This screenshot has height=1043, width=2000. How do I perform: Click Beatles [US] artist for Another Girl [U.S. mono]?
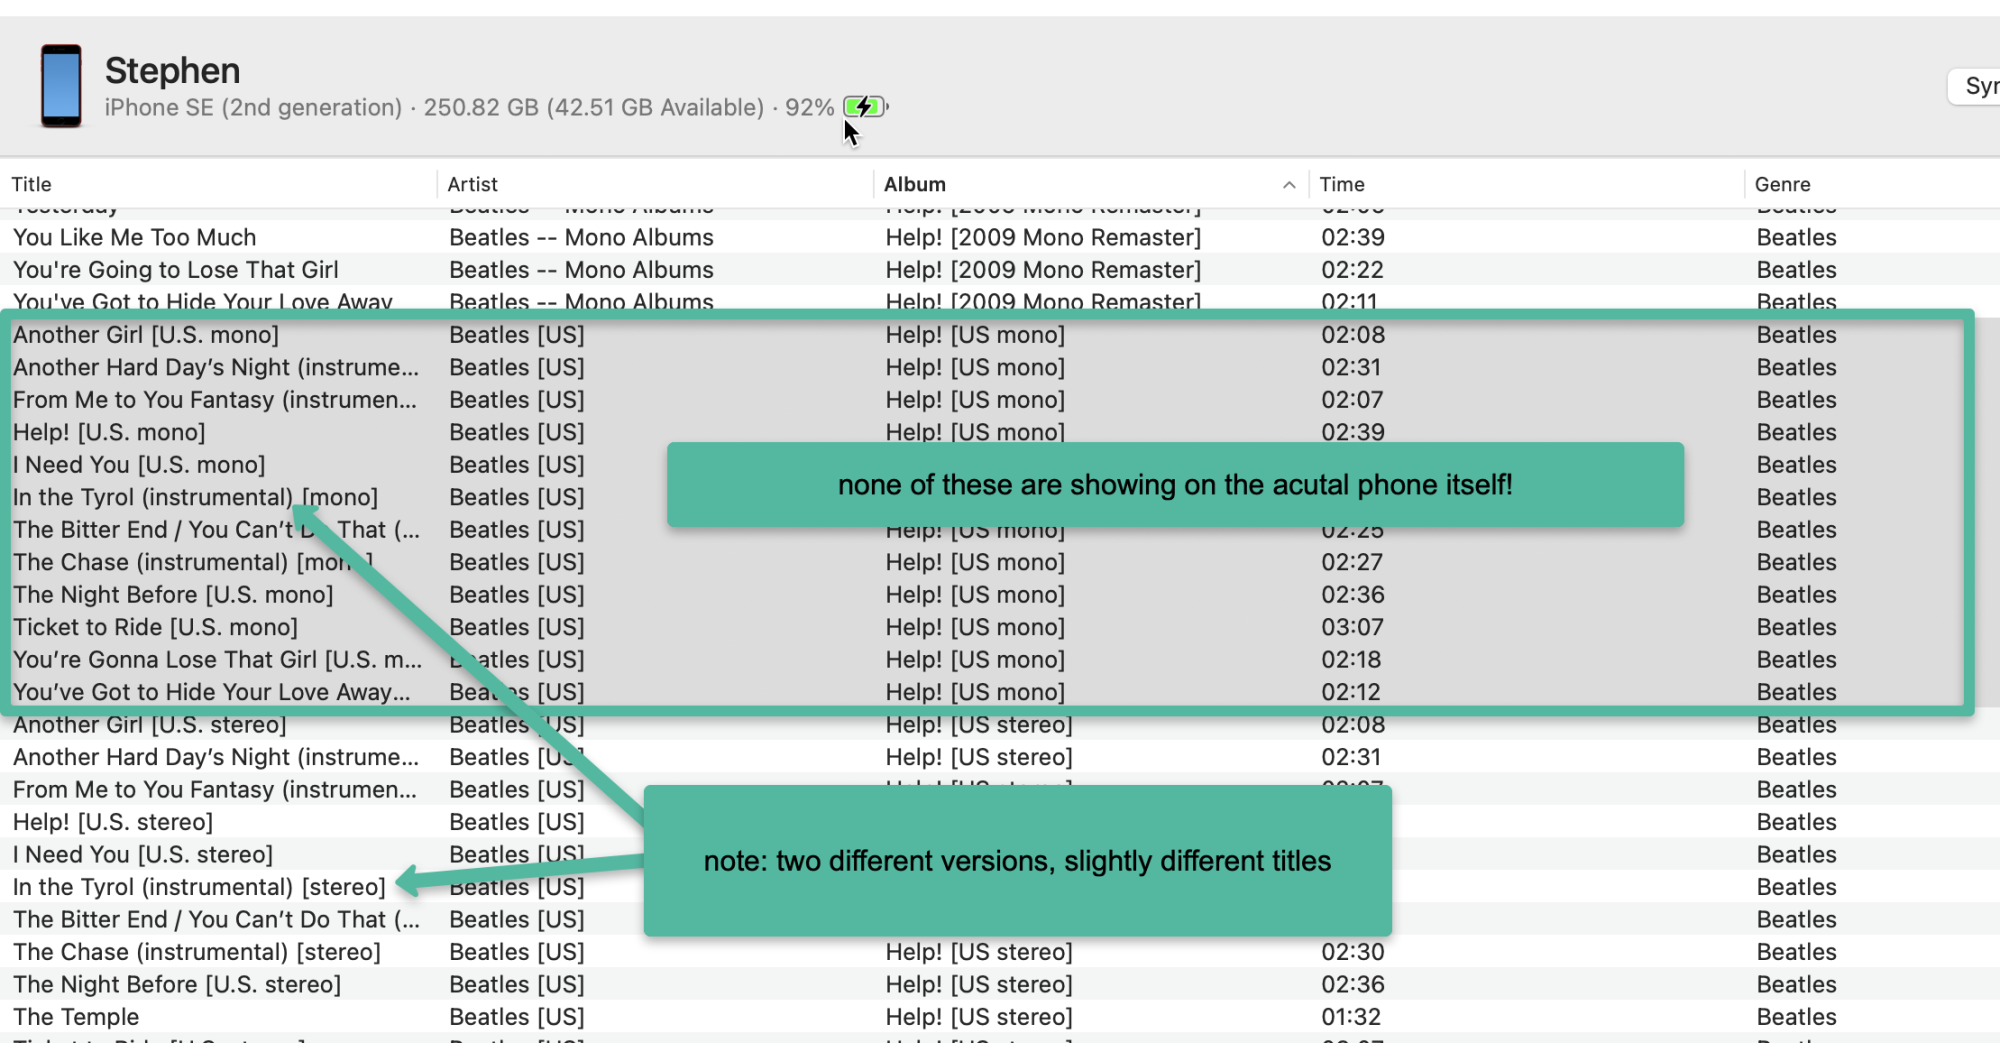pyautogui.click(x=516, y=335)
